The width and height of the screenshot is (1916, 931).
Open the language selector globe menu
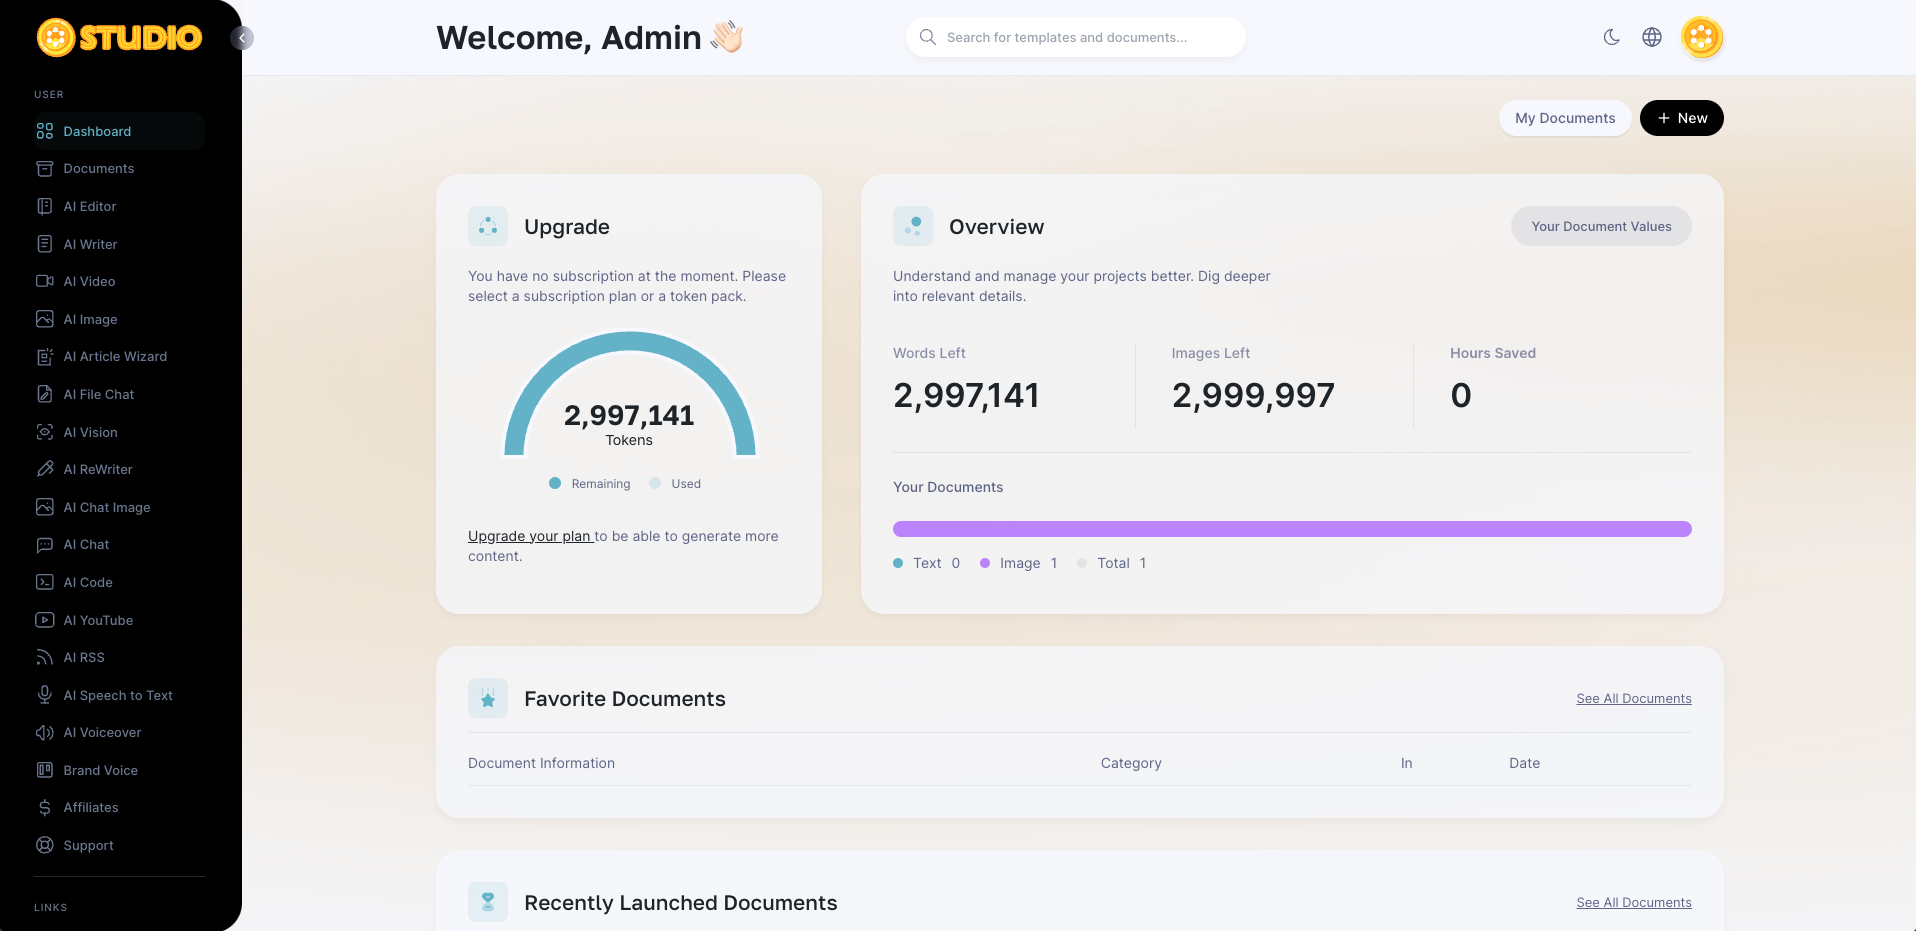[1652, 38]
